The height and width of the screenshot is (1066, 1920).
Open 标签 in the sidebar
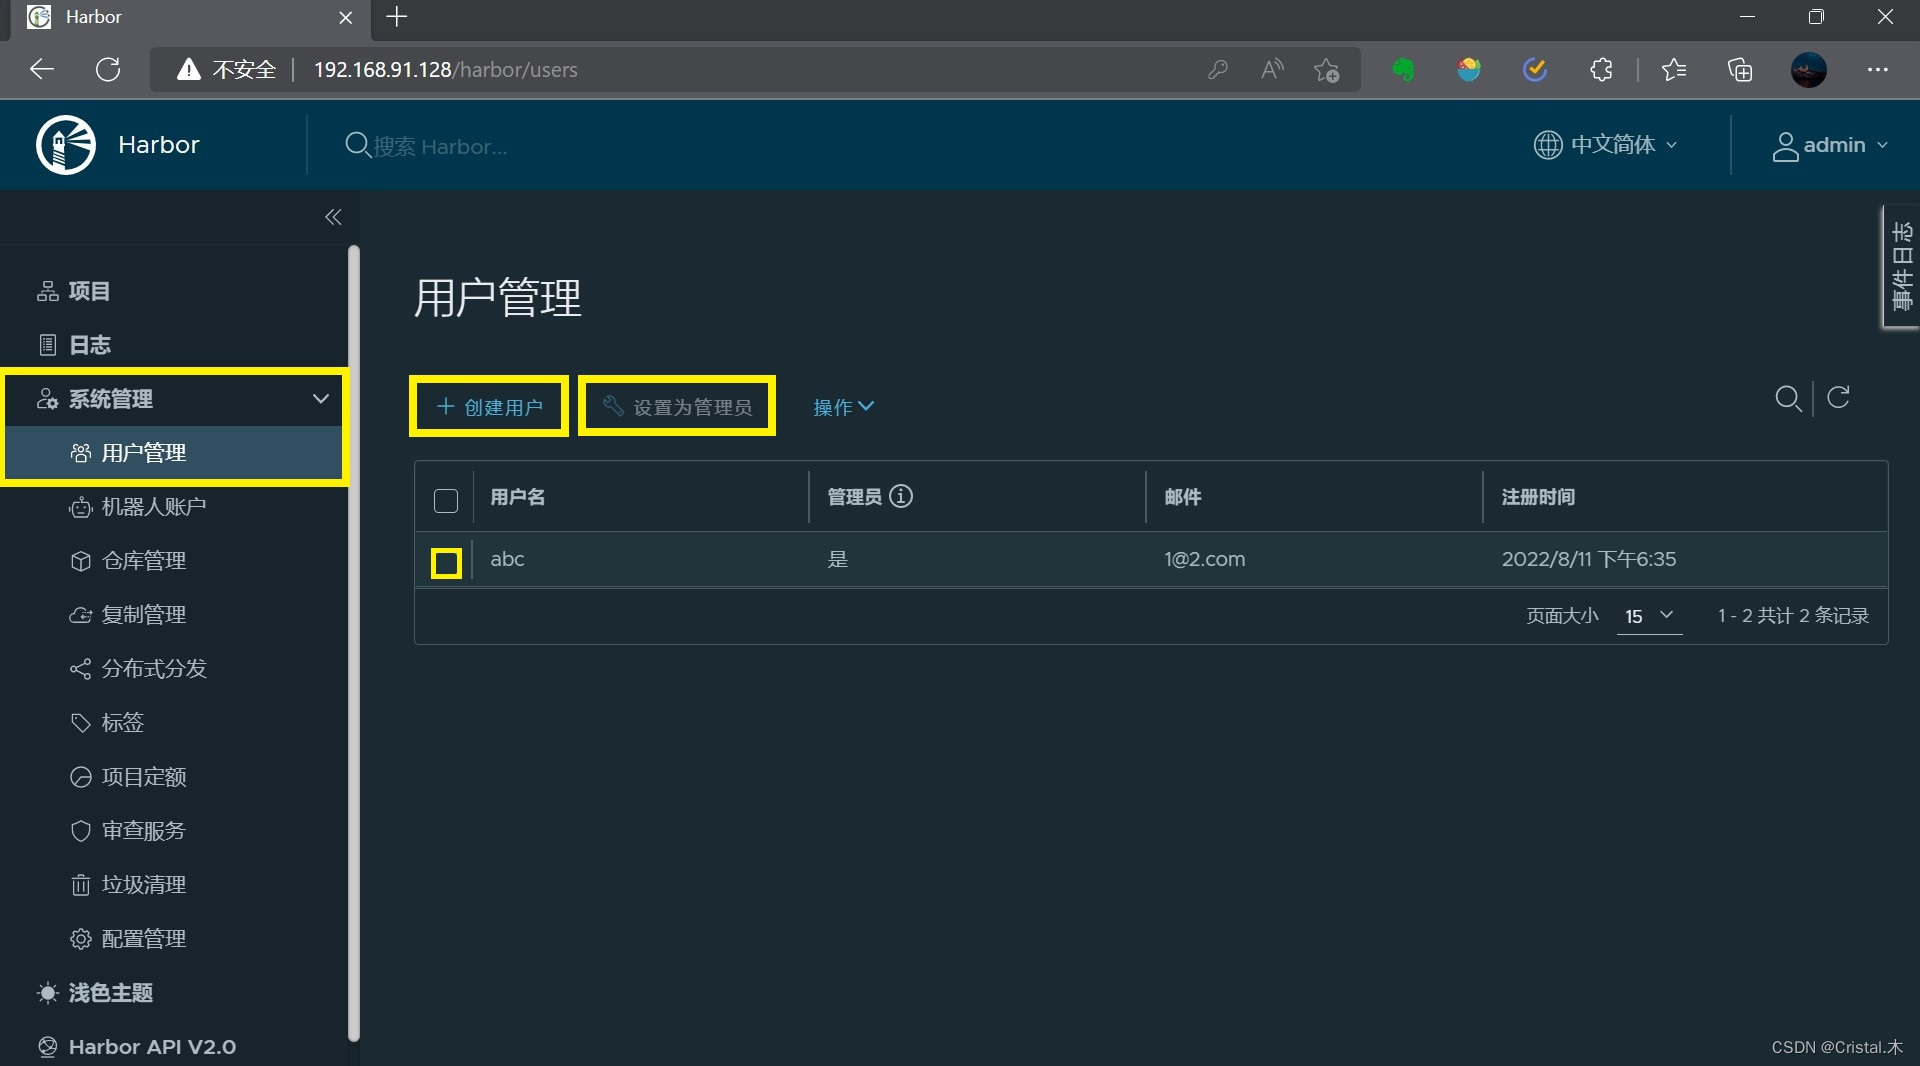107,723
